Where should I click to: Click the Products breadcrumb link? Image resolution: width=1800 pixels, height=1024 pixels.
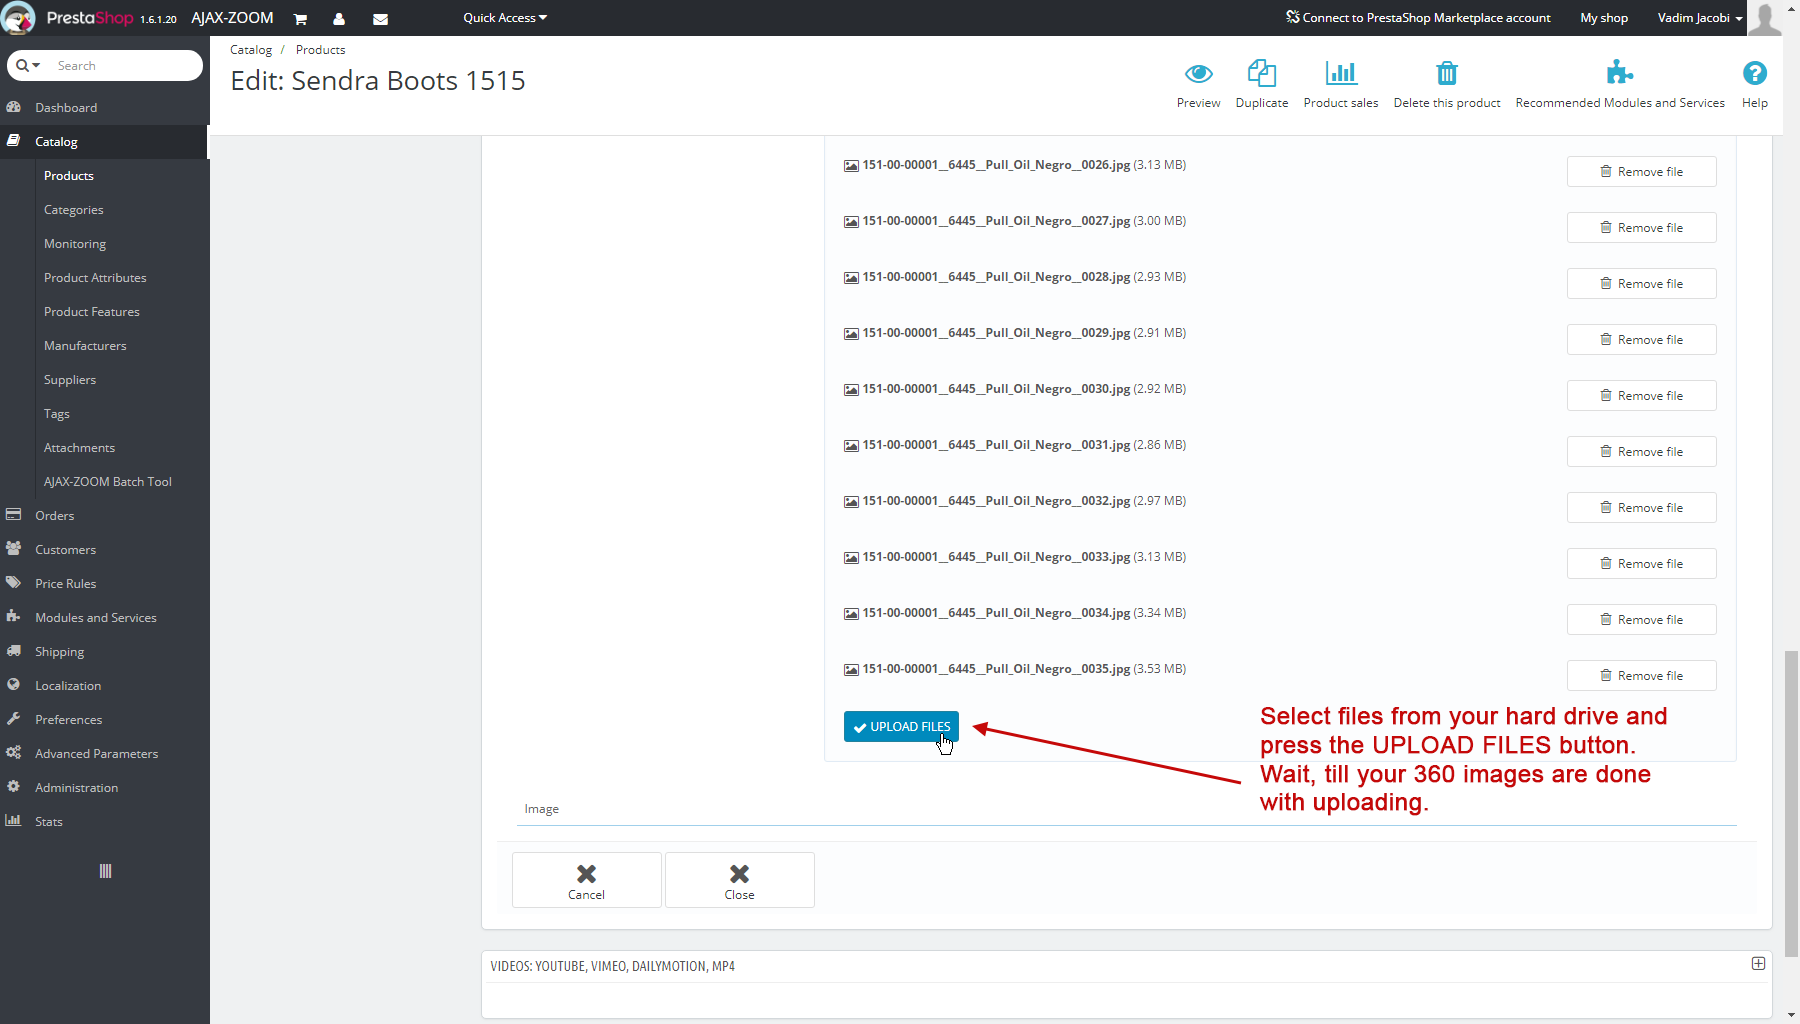coord(320,50)
